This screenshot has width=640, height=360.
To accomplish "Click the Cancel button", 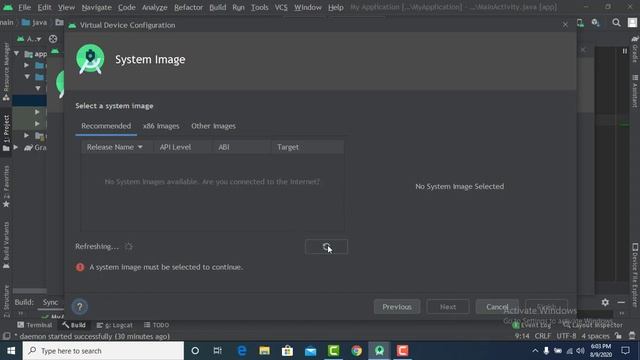I will (x=497, y=307).
